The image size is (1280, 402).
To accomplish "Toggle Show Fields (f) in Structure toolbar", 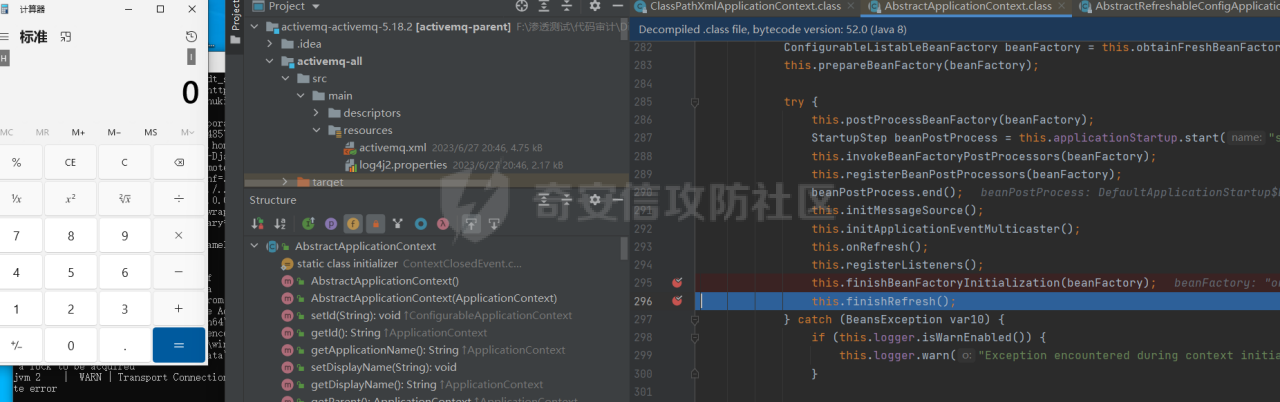I will click(x=353, y=224).
